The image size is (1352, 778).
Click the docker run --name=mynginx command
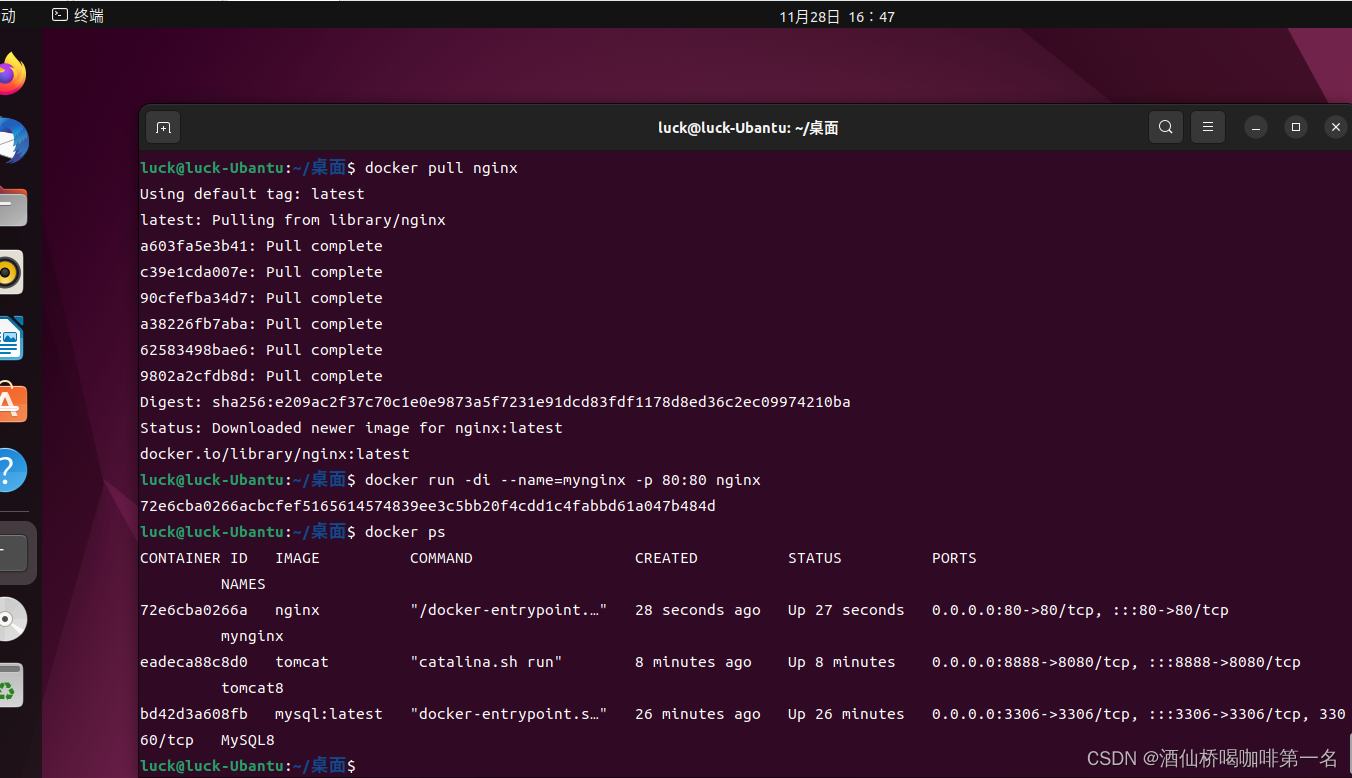point(563,480)
